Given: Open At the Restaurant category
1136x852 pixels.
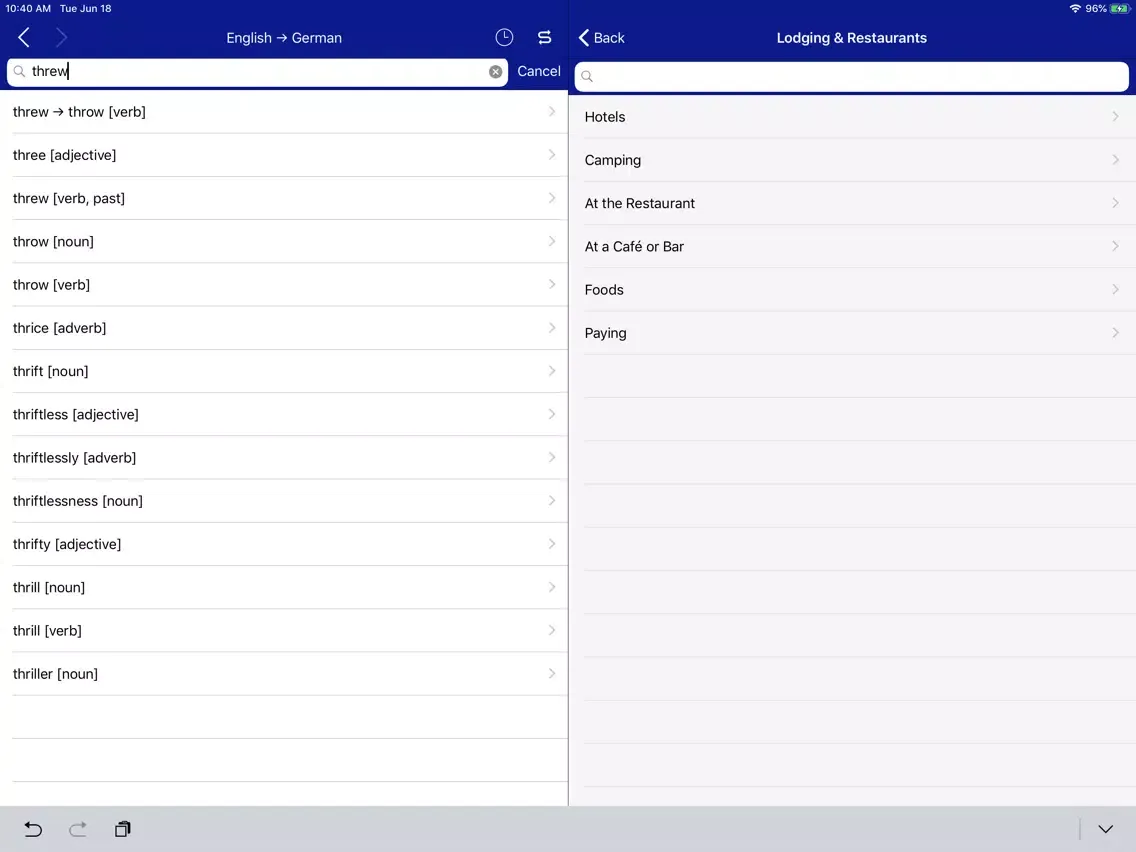Looking at the screenshot, I should [853, 204].
